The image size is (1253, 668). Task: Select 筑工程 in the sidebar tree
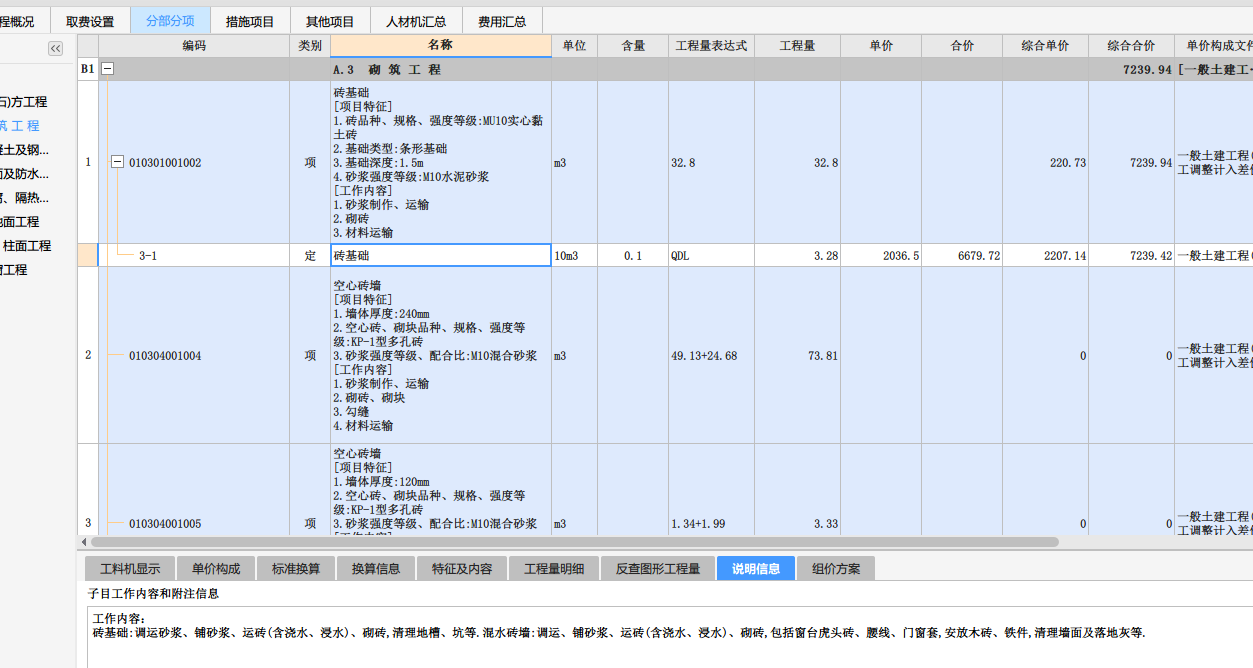20,126
